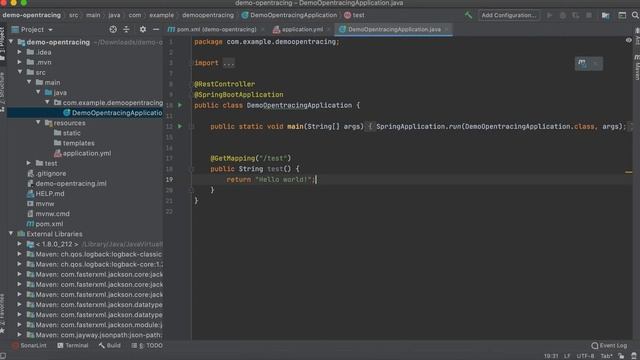Click the locate file target icon
Screen dimensions: 640x360
pos(113,29)
